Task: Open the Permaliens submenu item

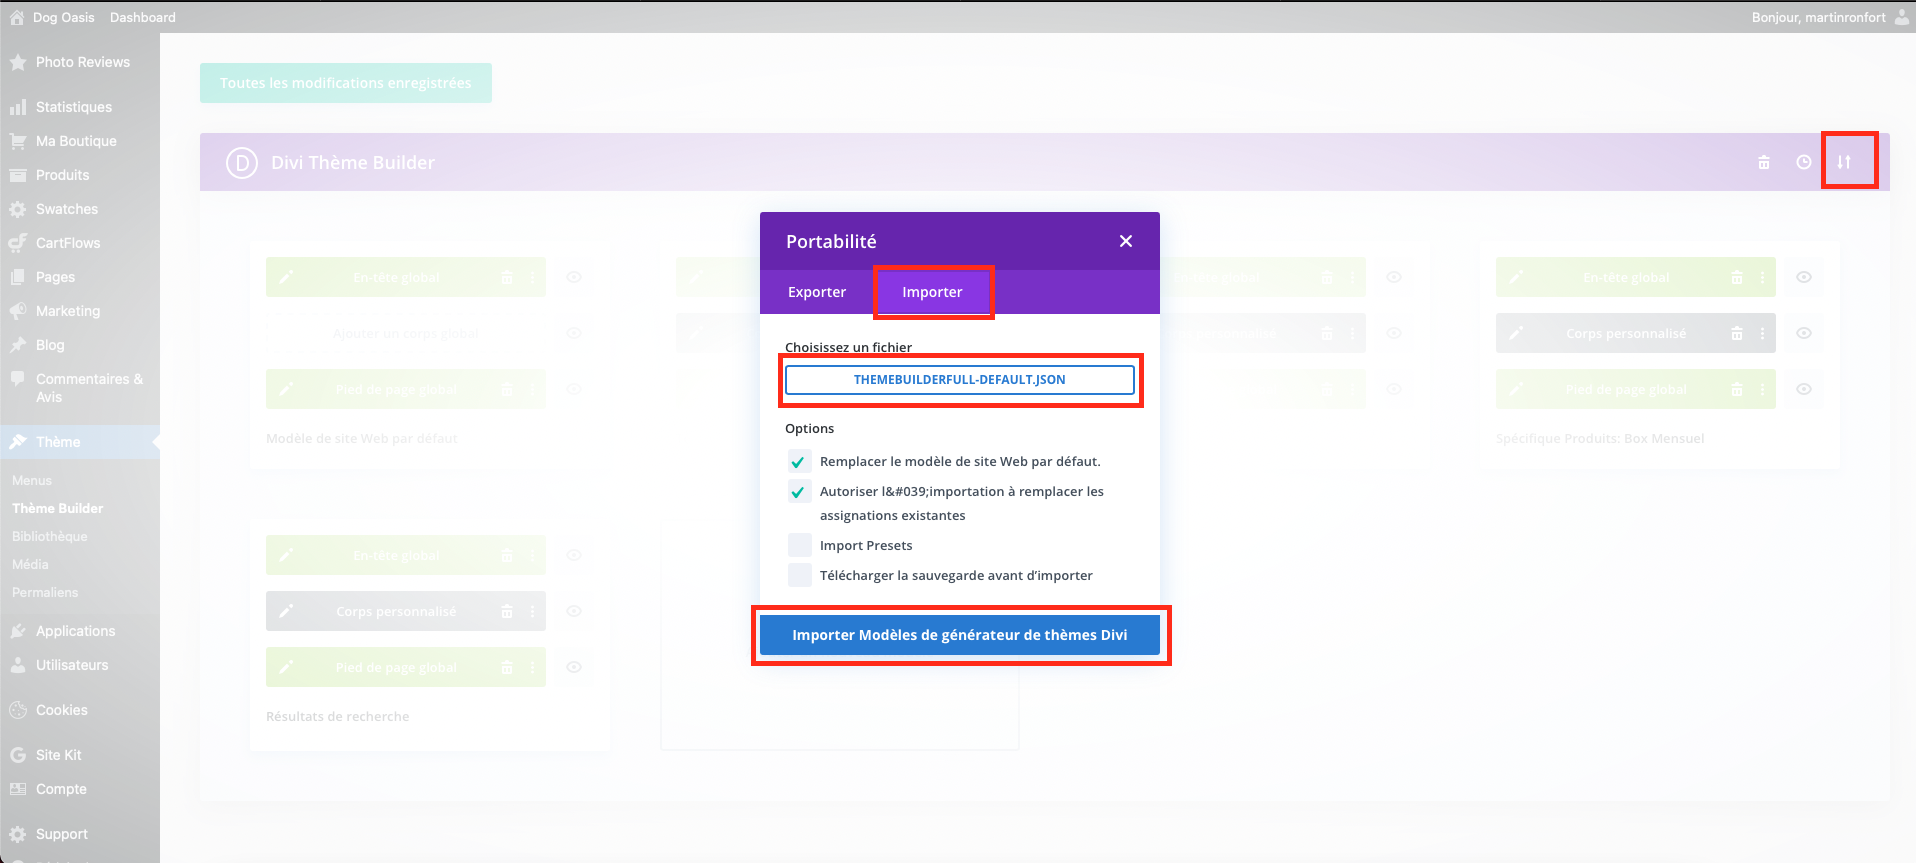Action: click(x=45, y=592)
